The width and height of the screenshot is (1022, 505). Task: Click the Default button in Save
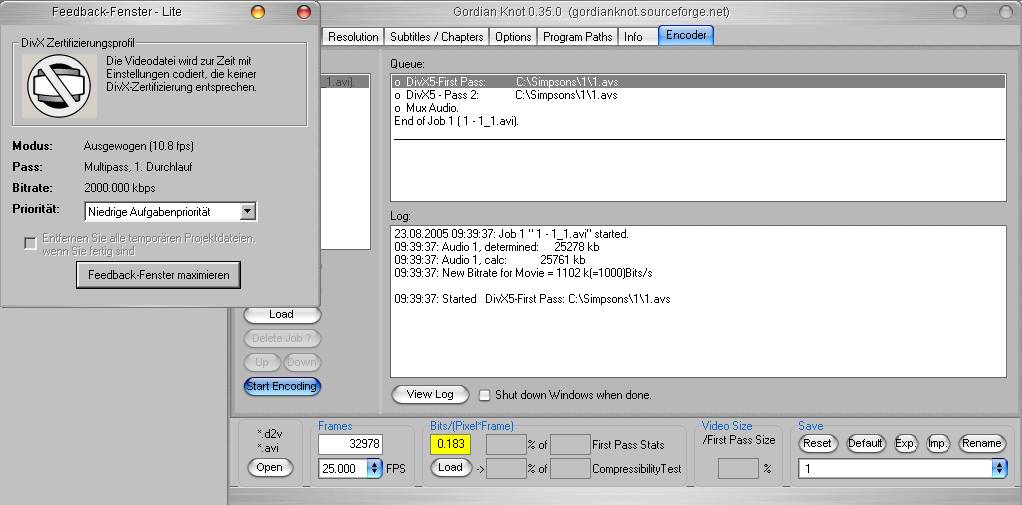click(x=866, y=443)
